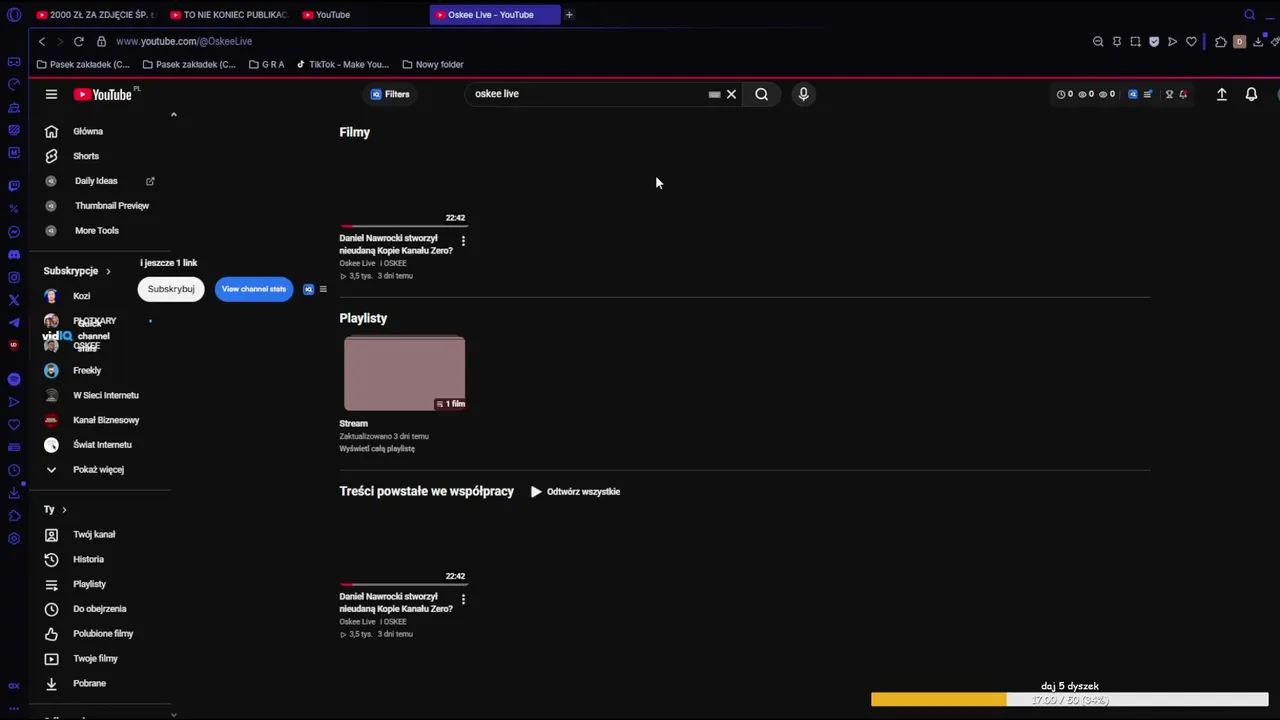
Task: Open the 'G R A' bookmark folder
Action: [265, 64]
